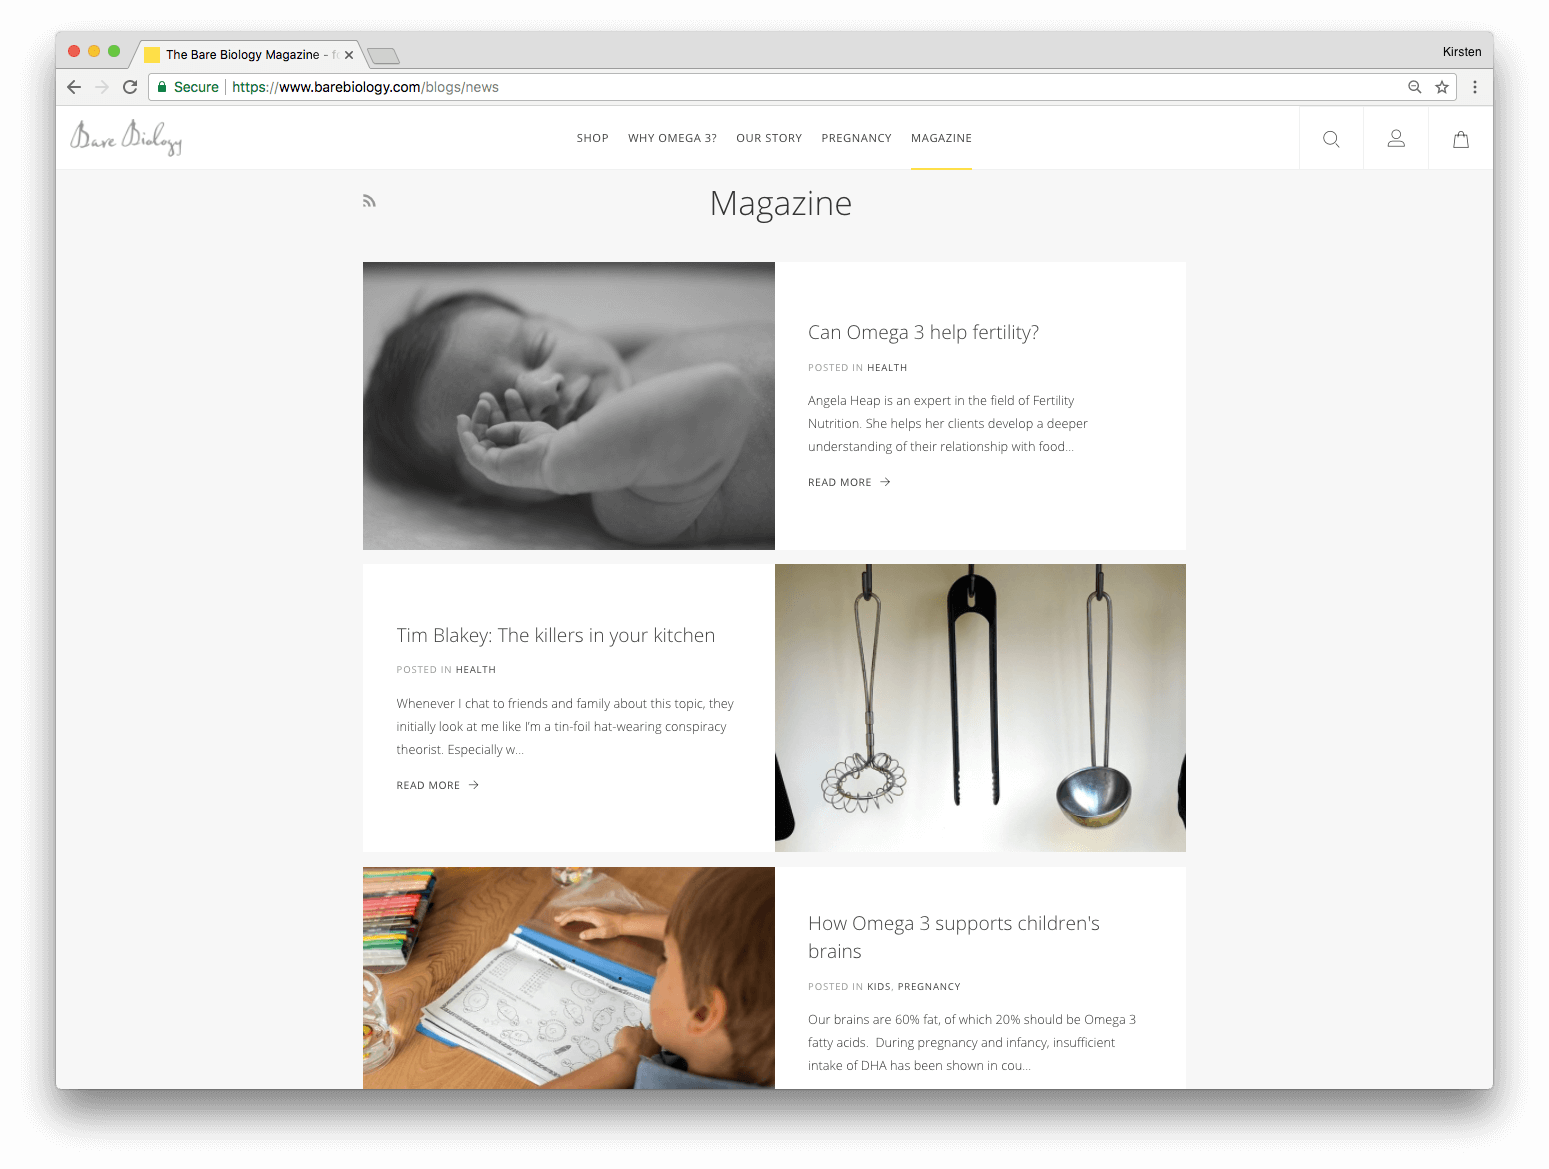Click the Kids category tag

click(x=878, y=986)
